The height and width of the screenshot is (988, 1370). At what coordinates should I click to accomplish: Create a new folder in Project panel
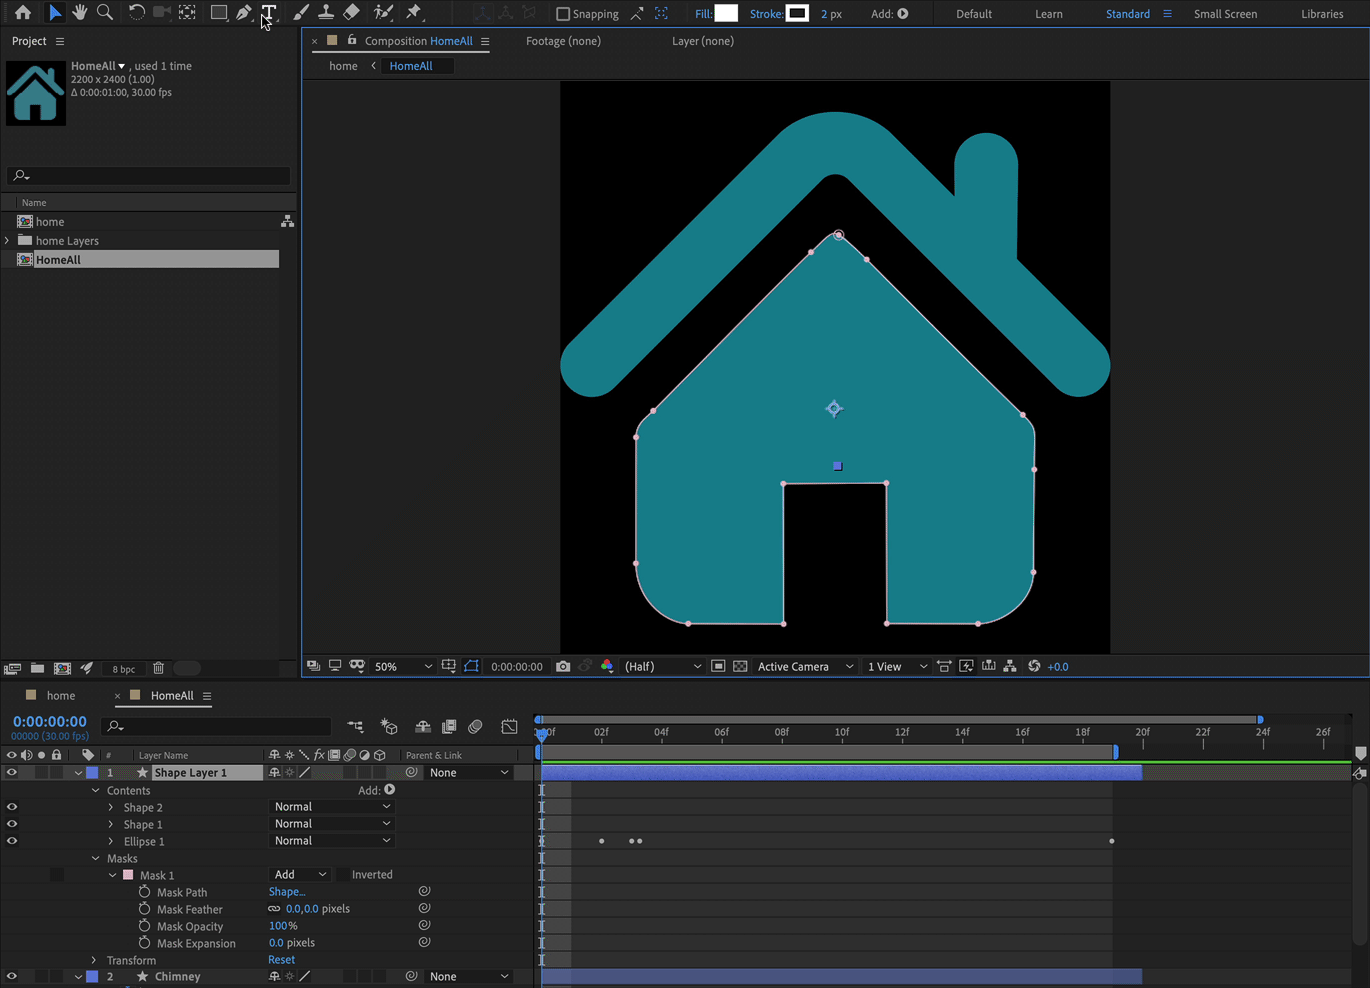tap(37, 668)
